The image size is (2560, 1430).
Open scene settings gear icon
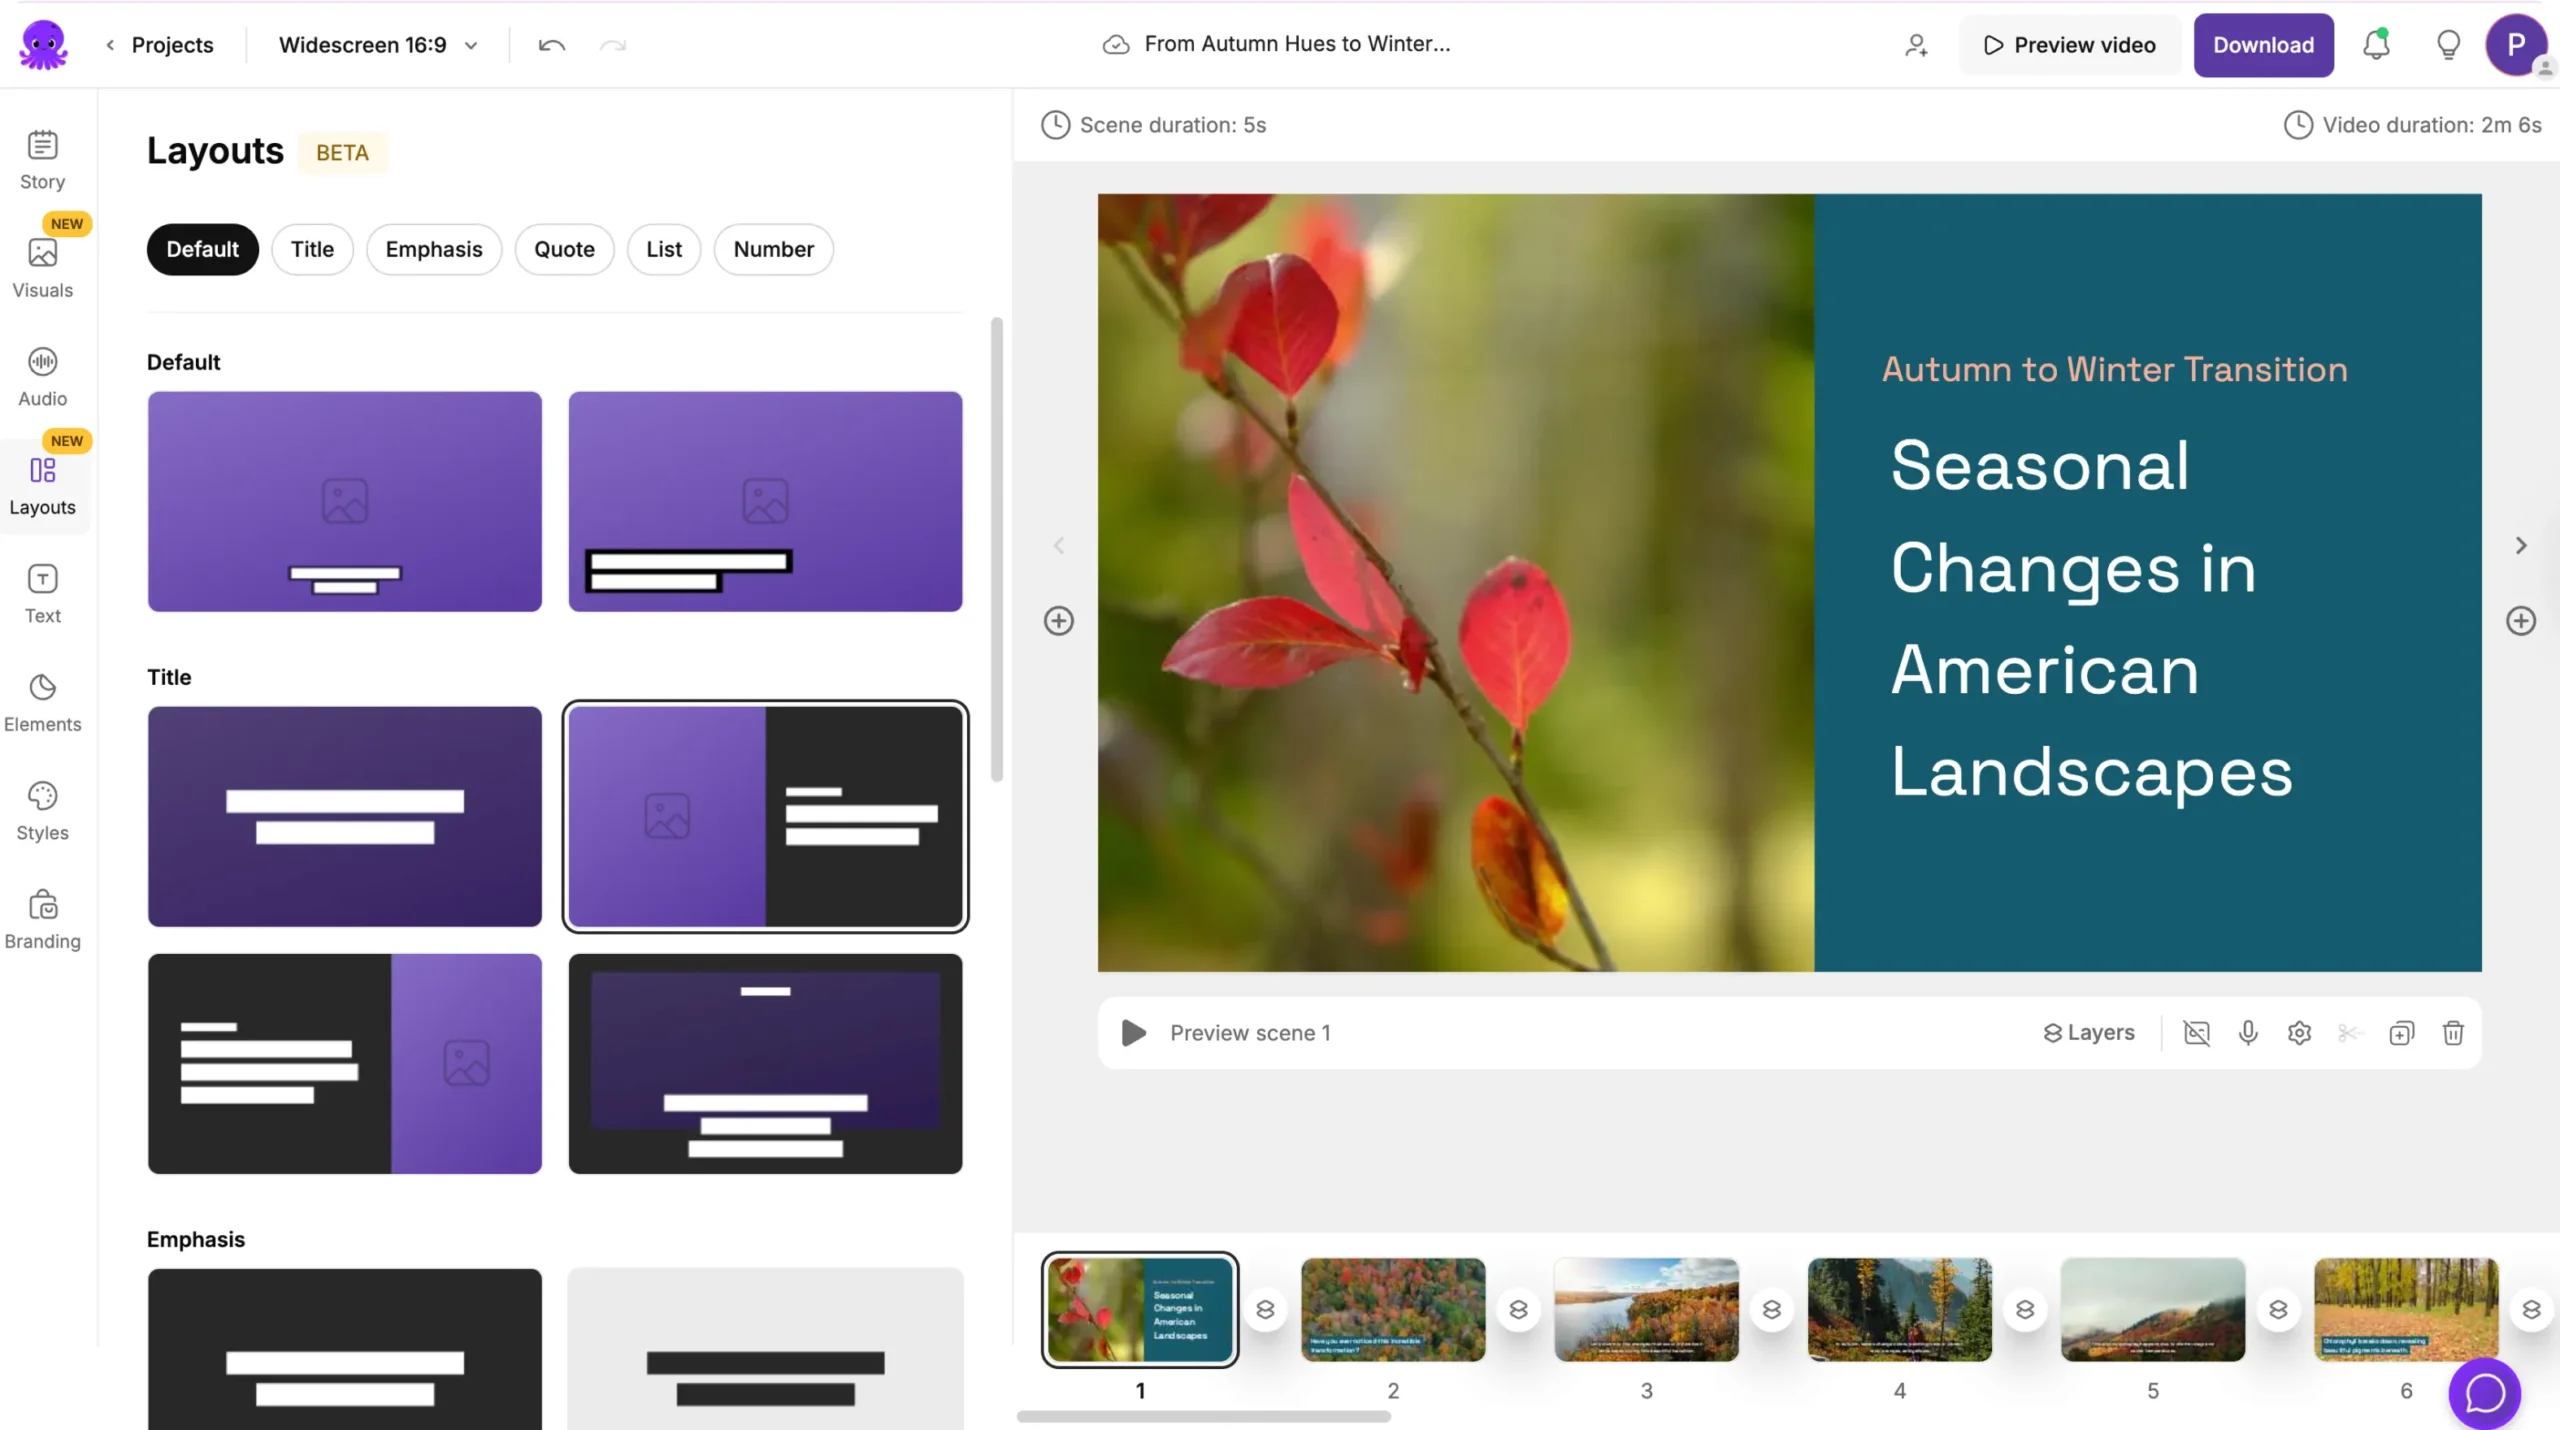coord(2299,1032)
